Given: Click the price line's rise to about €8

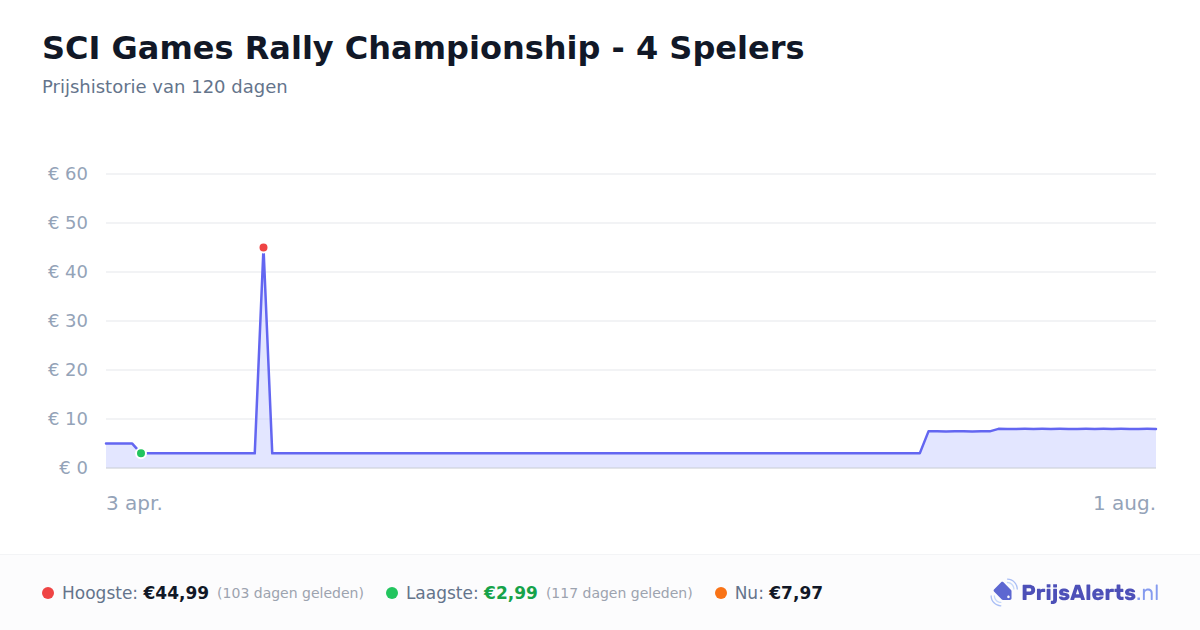Looking at the screenshot, I should (x=924, y=442).
